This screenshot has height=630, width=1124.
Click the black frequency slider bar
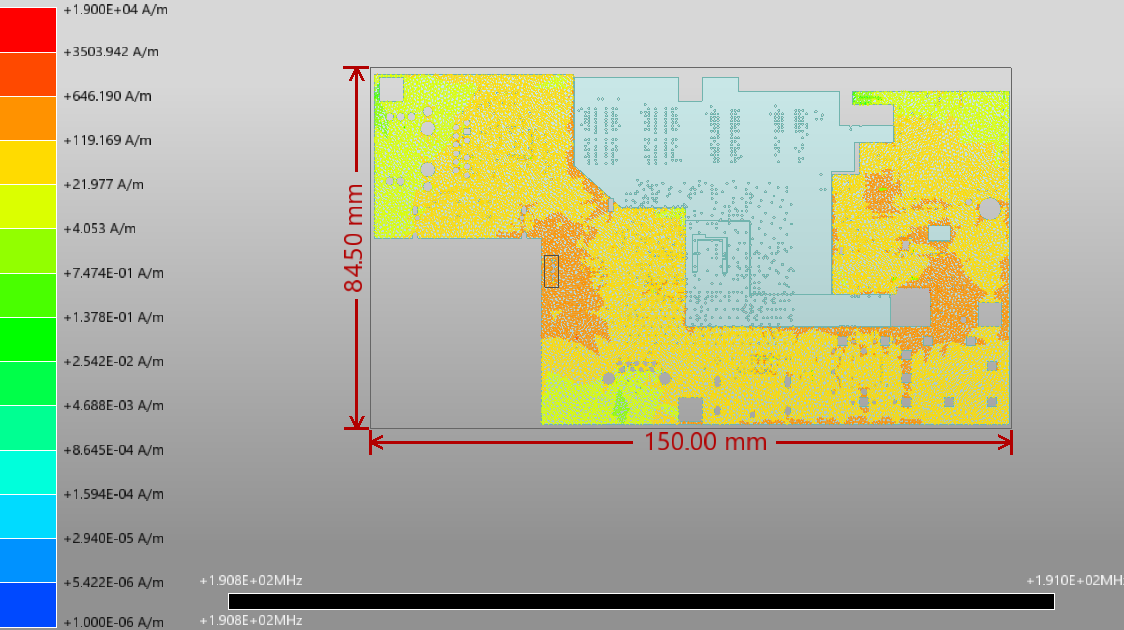point(640,601)
